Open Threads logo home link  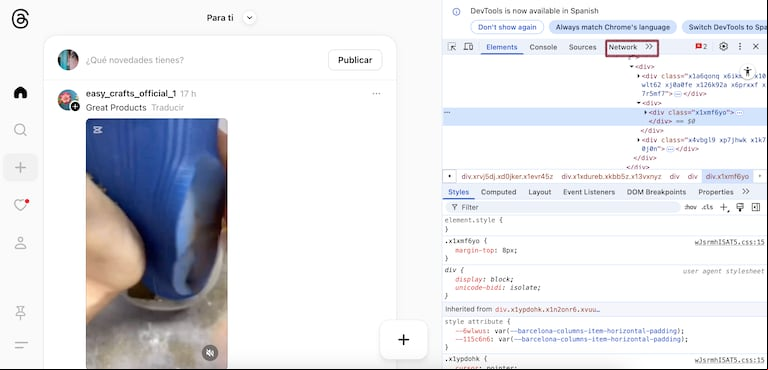[x=20, y=20]
